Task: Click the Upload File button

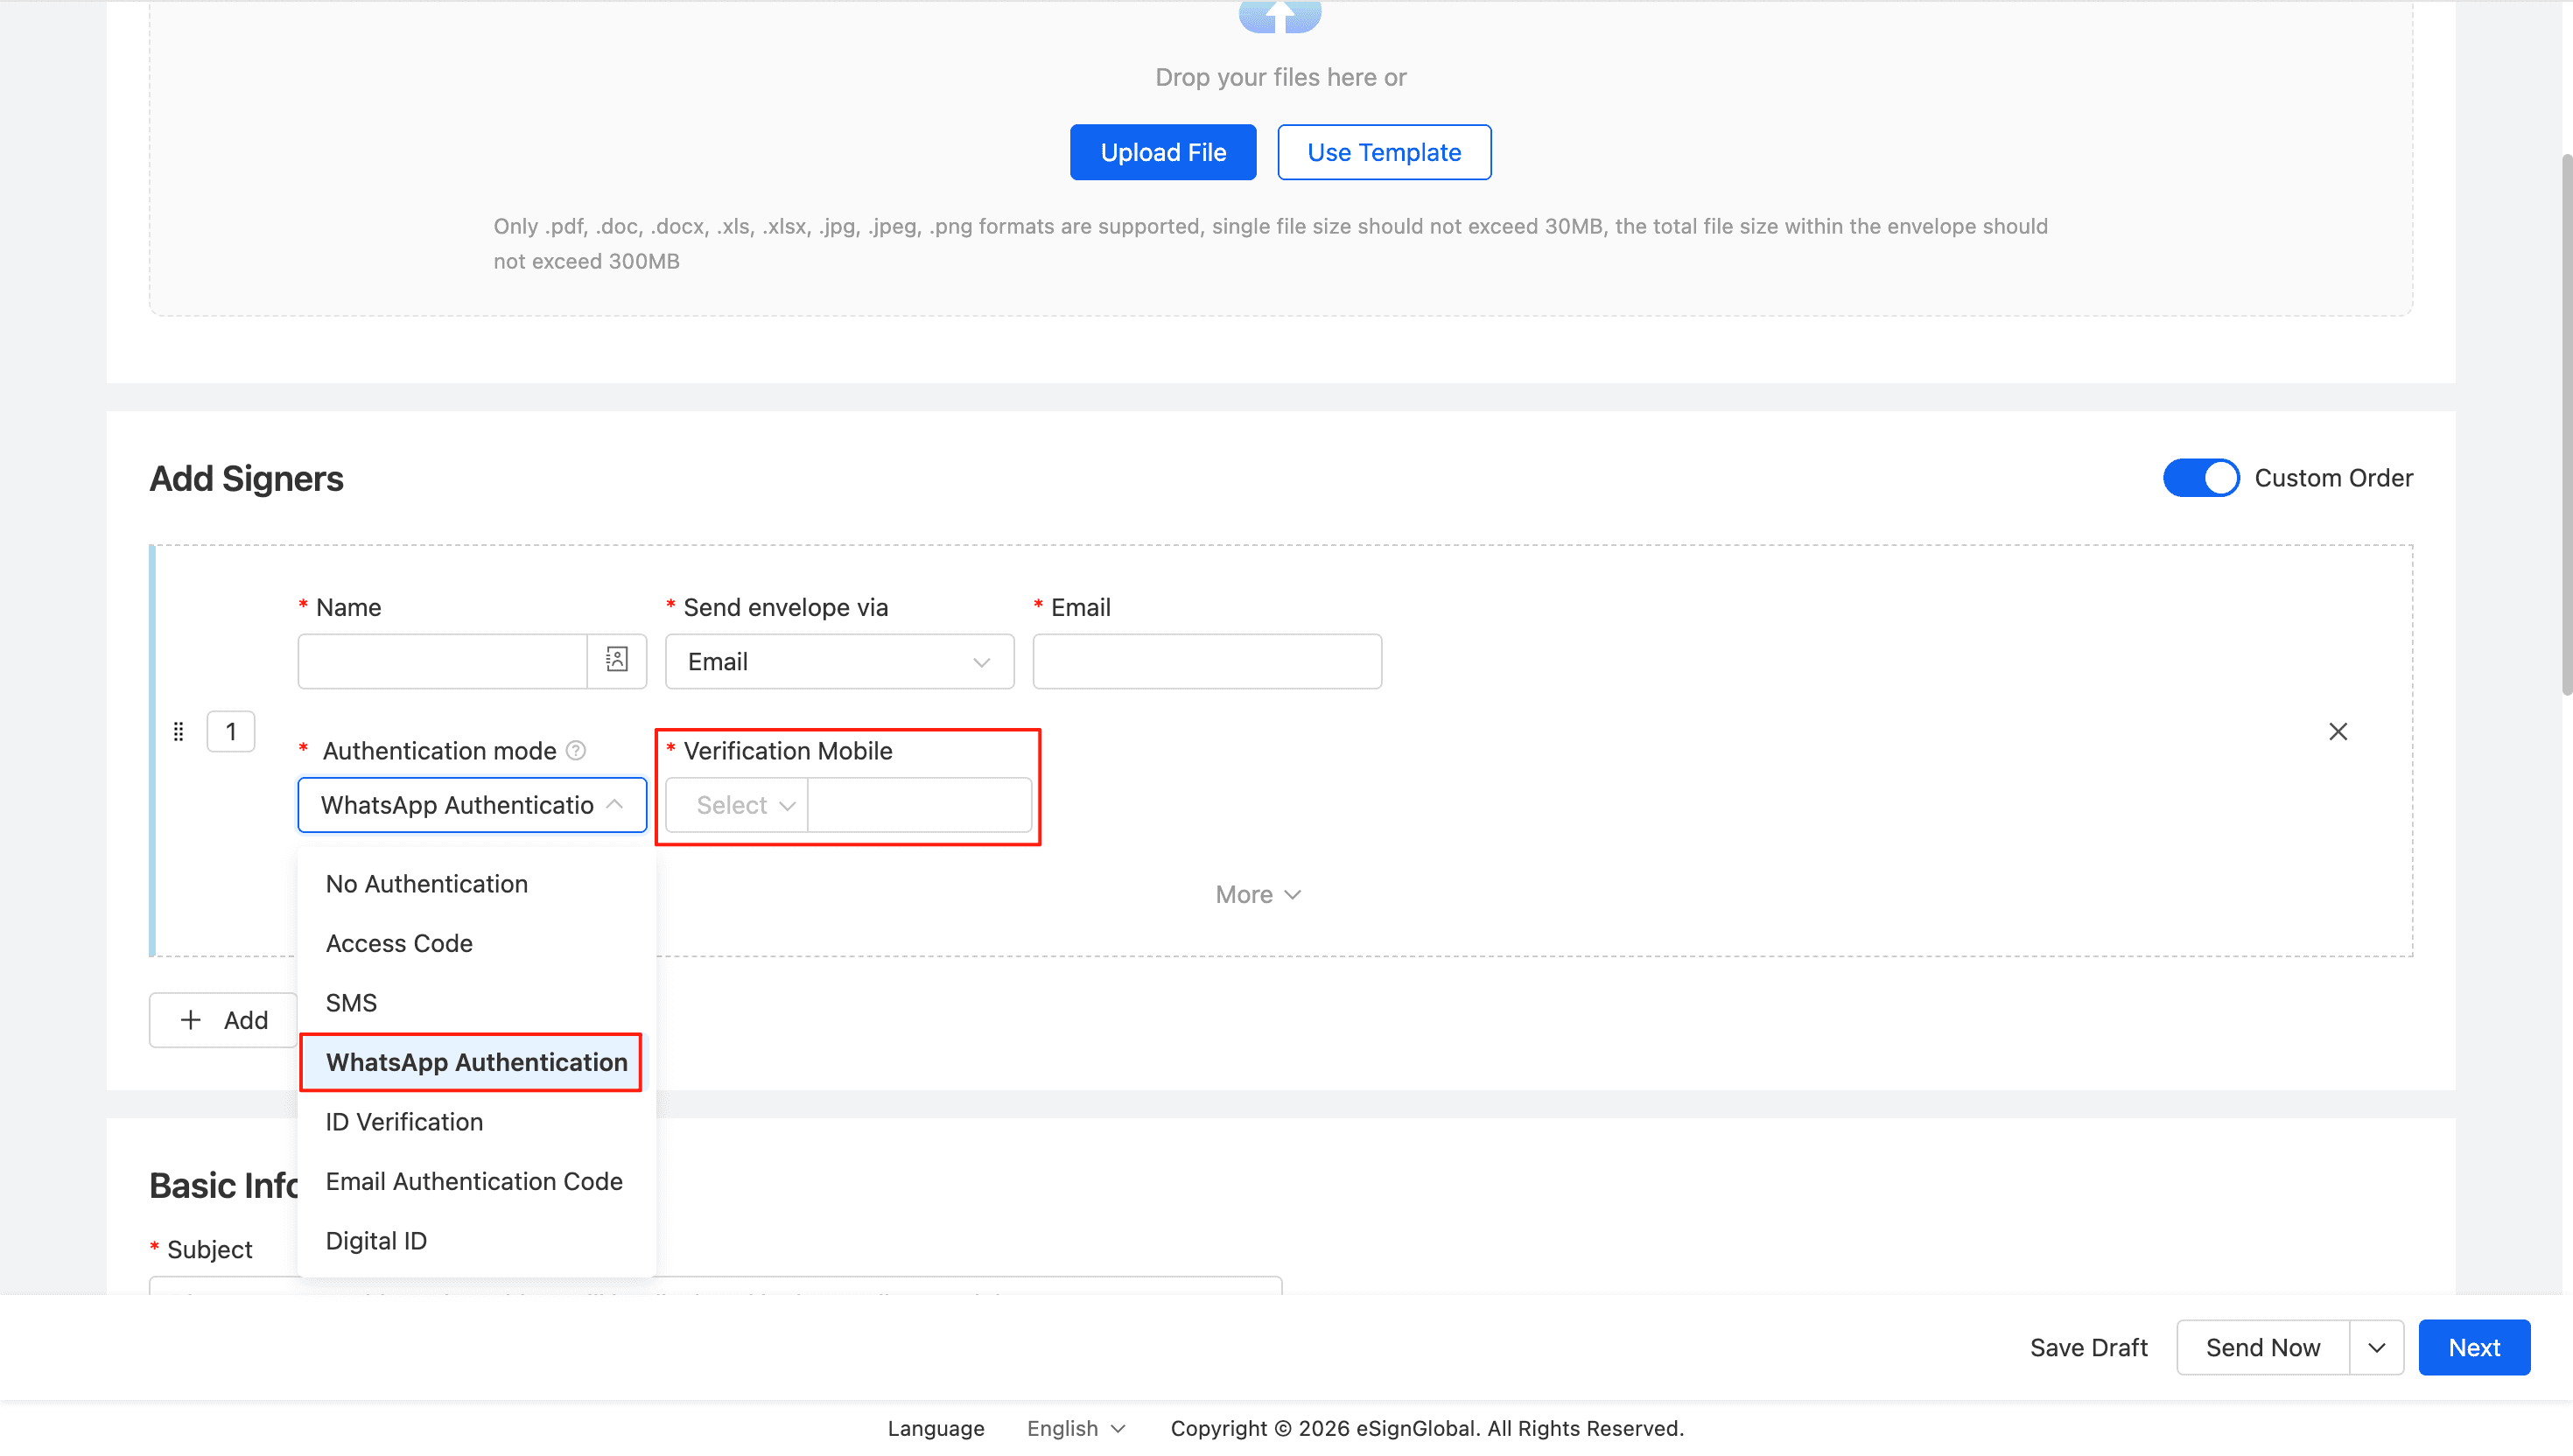Action: tap(1162, 152)
